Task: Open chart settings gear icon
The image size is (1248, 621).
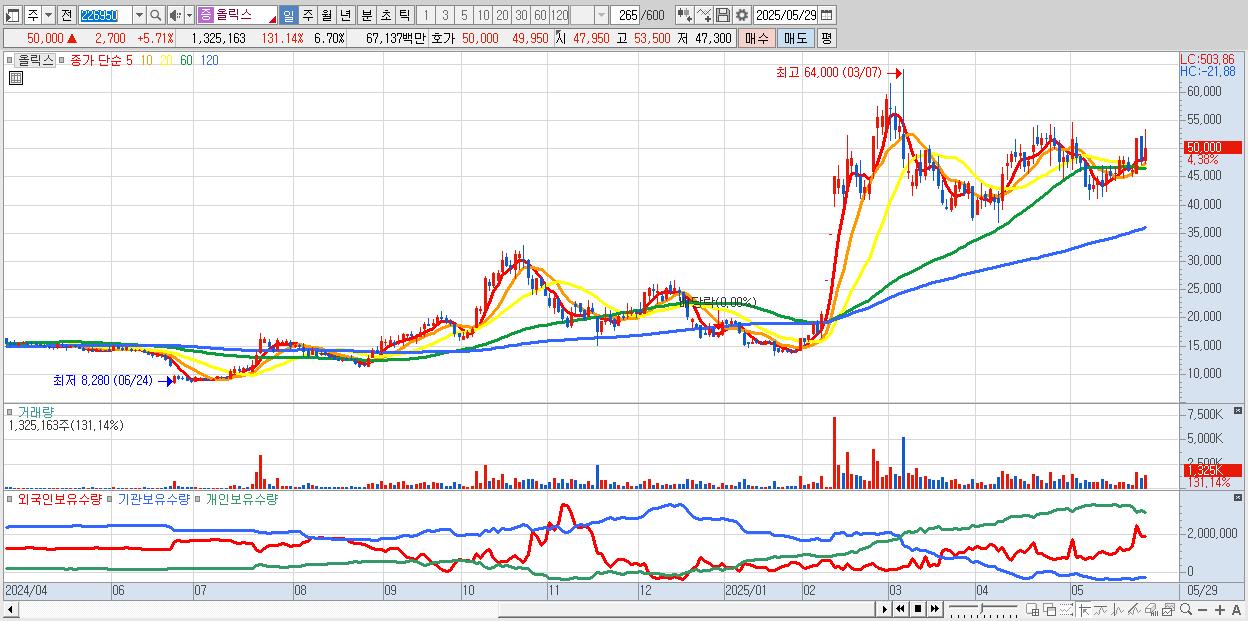Action: pos(742,15)
